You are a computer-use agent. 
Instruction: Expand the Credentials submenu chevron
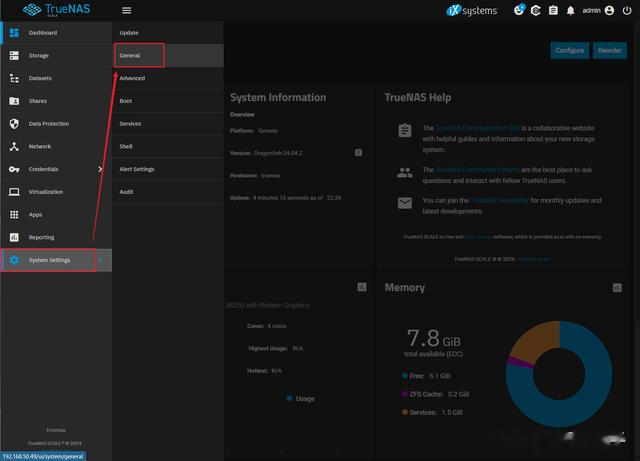[100, 169]
